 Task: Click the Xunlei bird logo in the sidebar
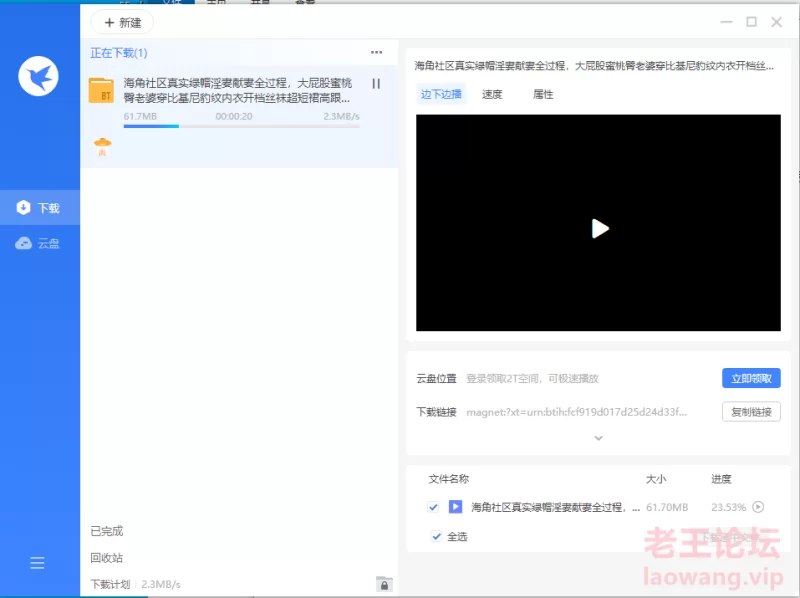[40, 76]
